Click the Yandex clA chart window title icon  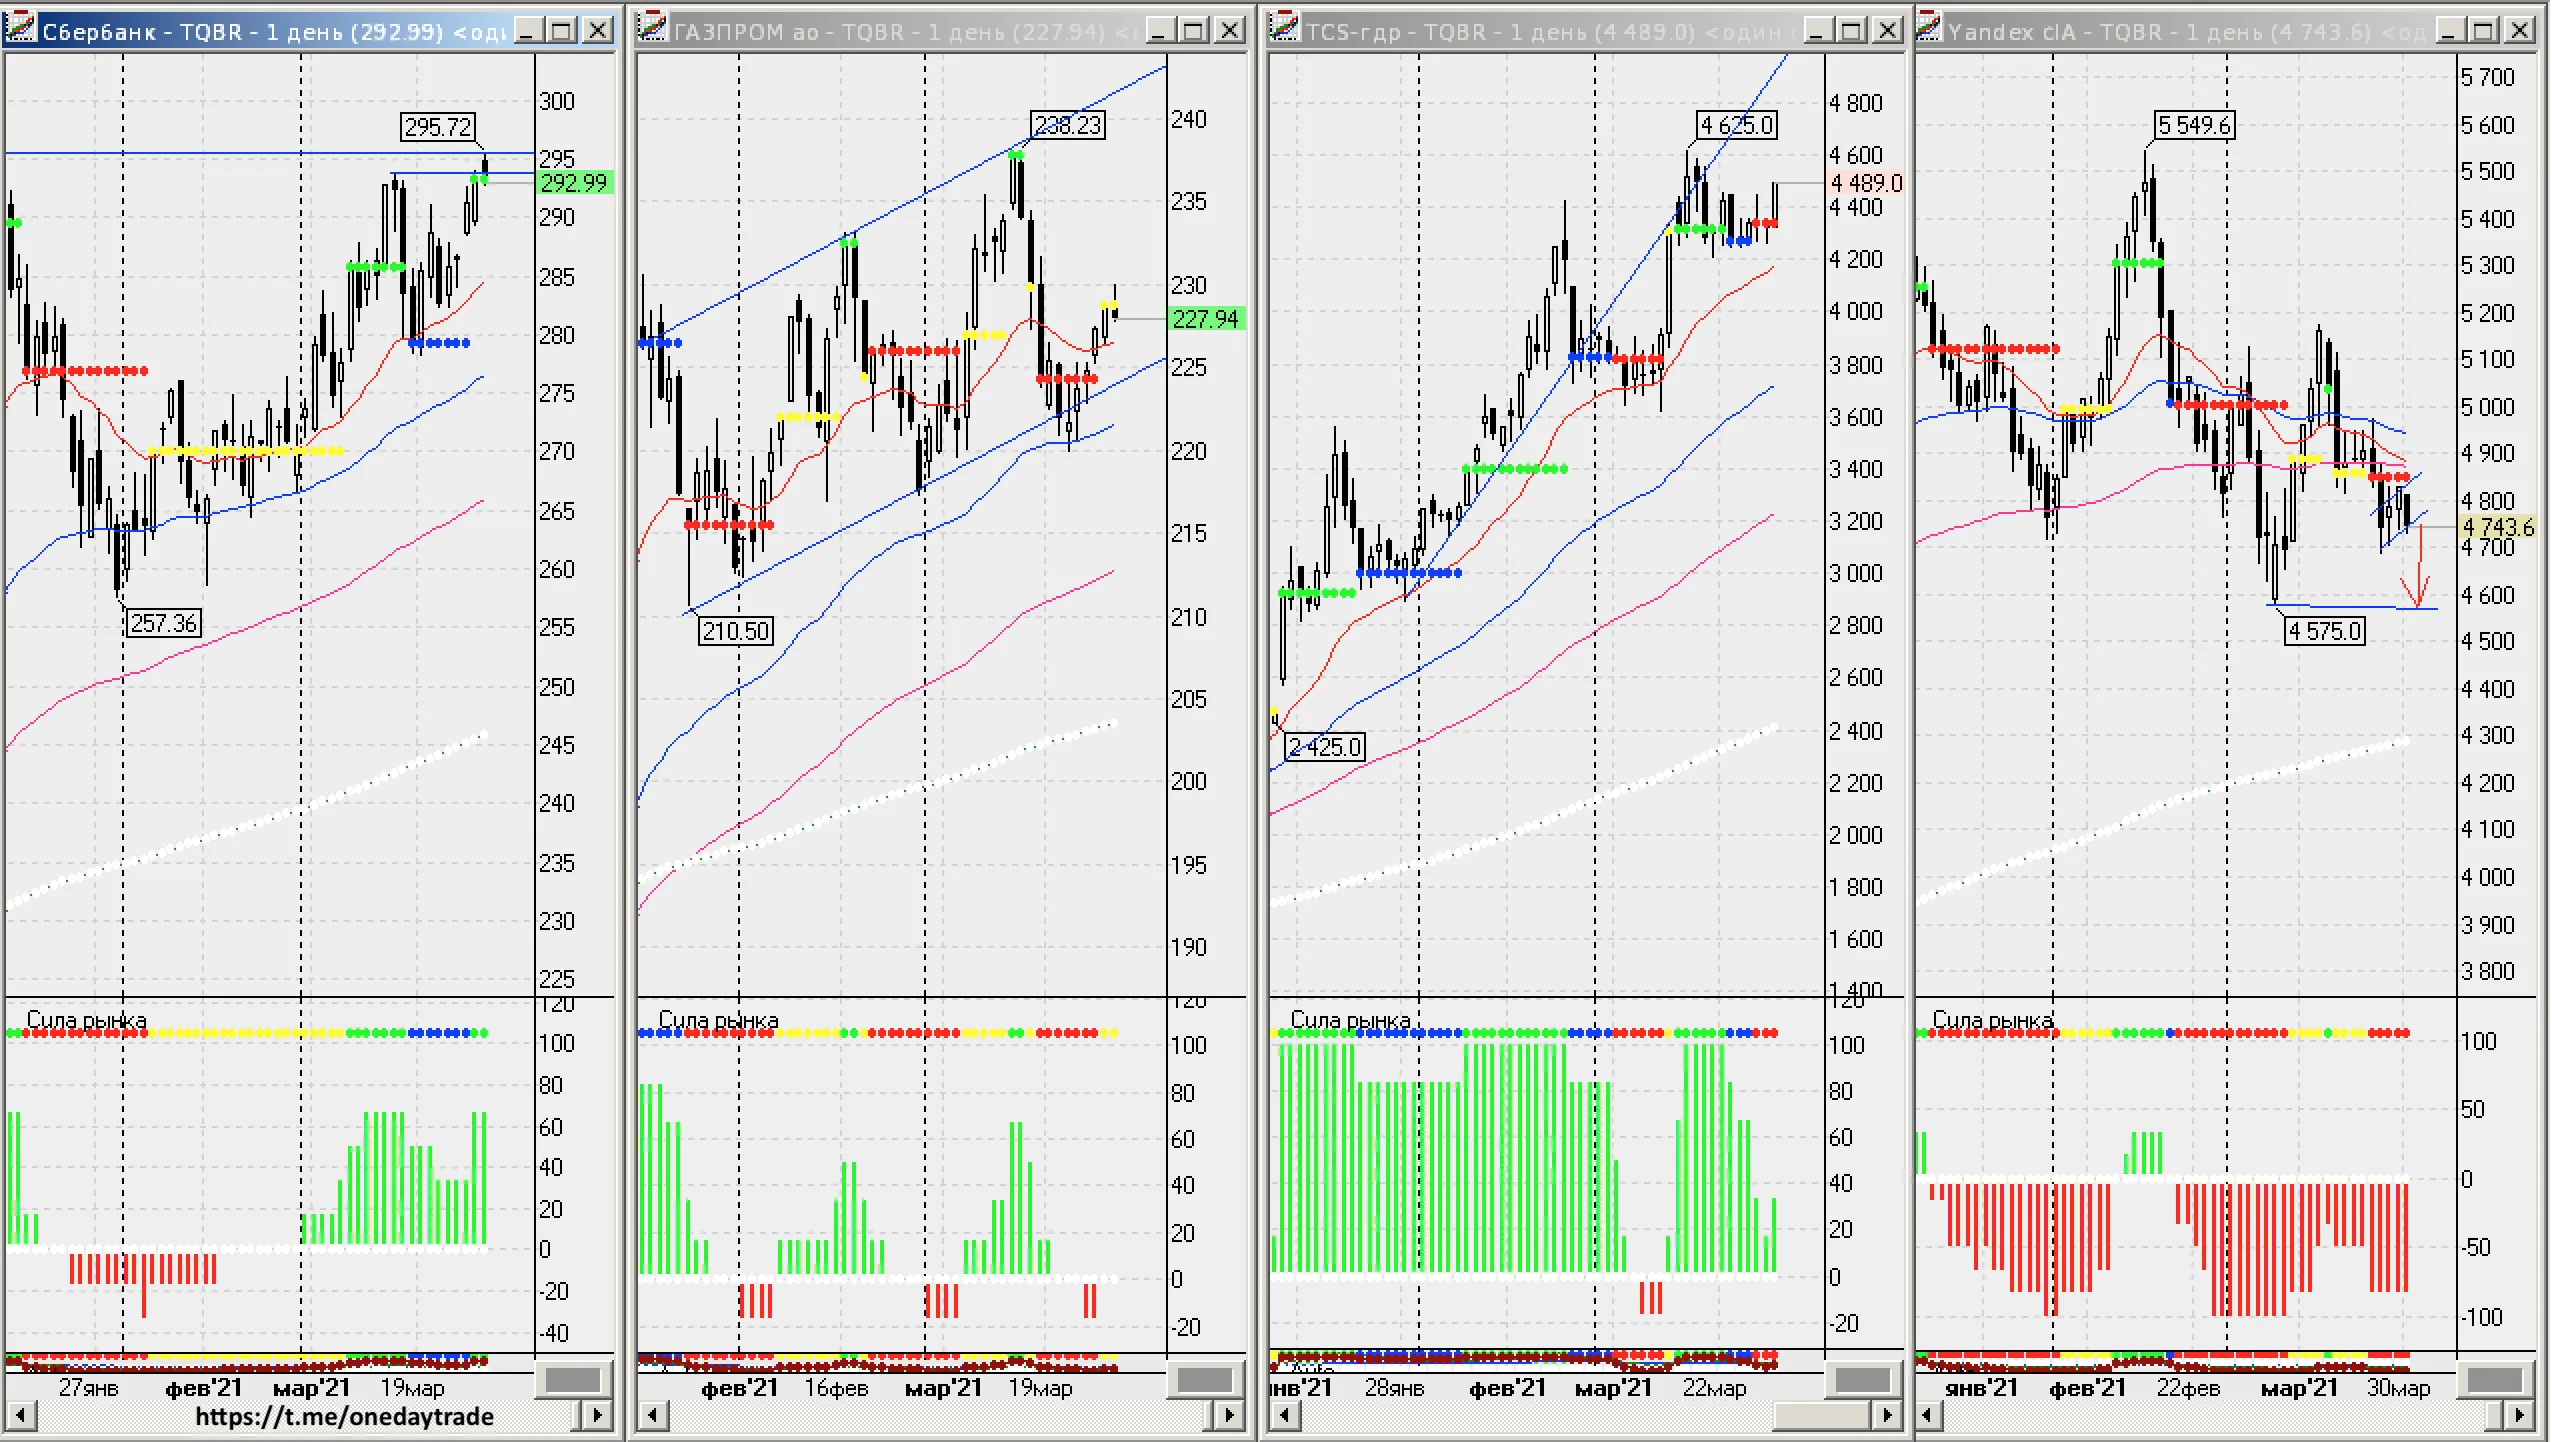pos(1929,29)
